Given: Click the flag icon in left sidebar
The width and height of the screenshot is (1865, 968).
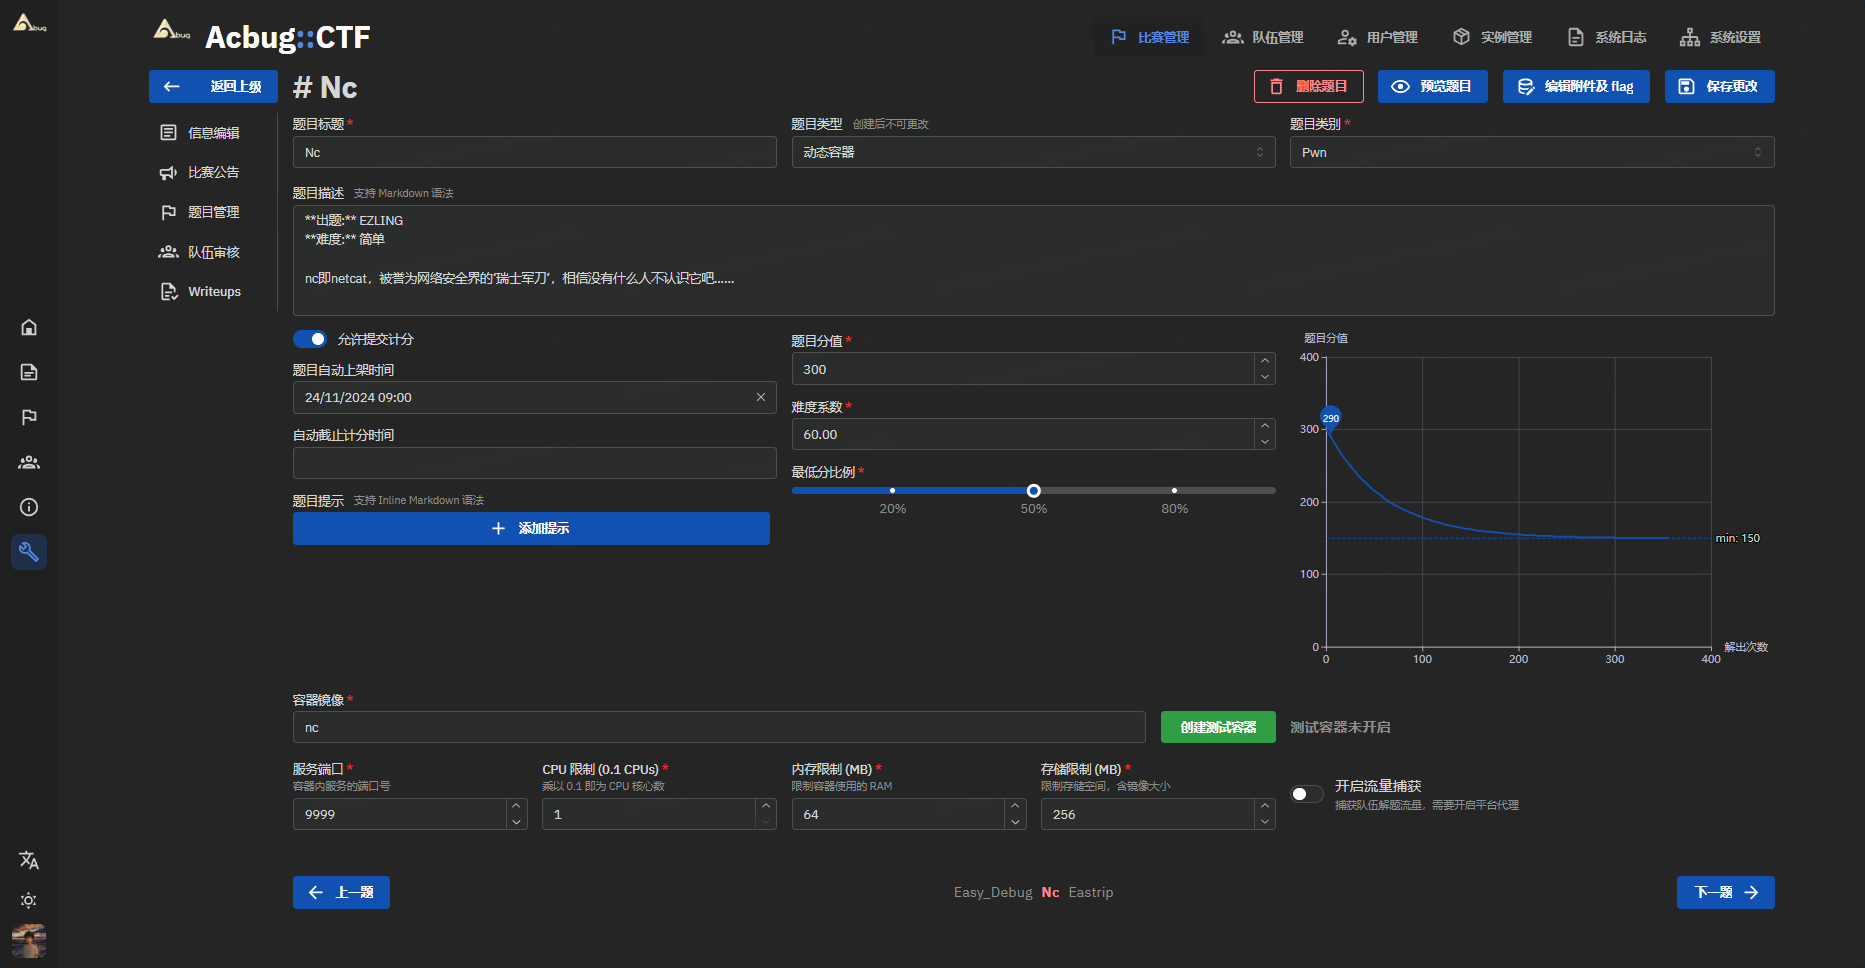Looking at the screenshot, I should (x=29, y=417).
